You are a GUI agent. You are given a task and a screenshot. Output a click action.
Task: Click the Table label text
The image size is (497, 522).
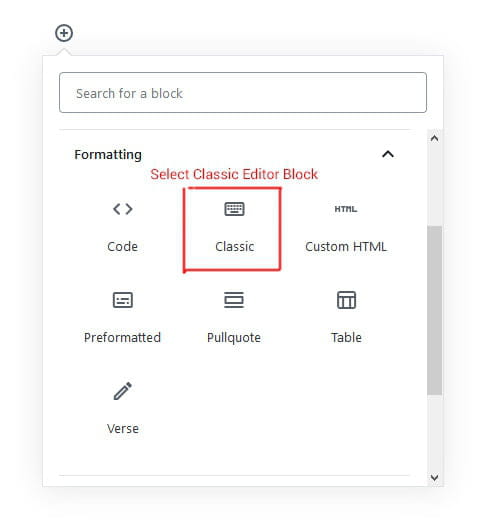(x=346, y=338)
